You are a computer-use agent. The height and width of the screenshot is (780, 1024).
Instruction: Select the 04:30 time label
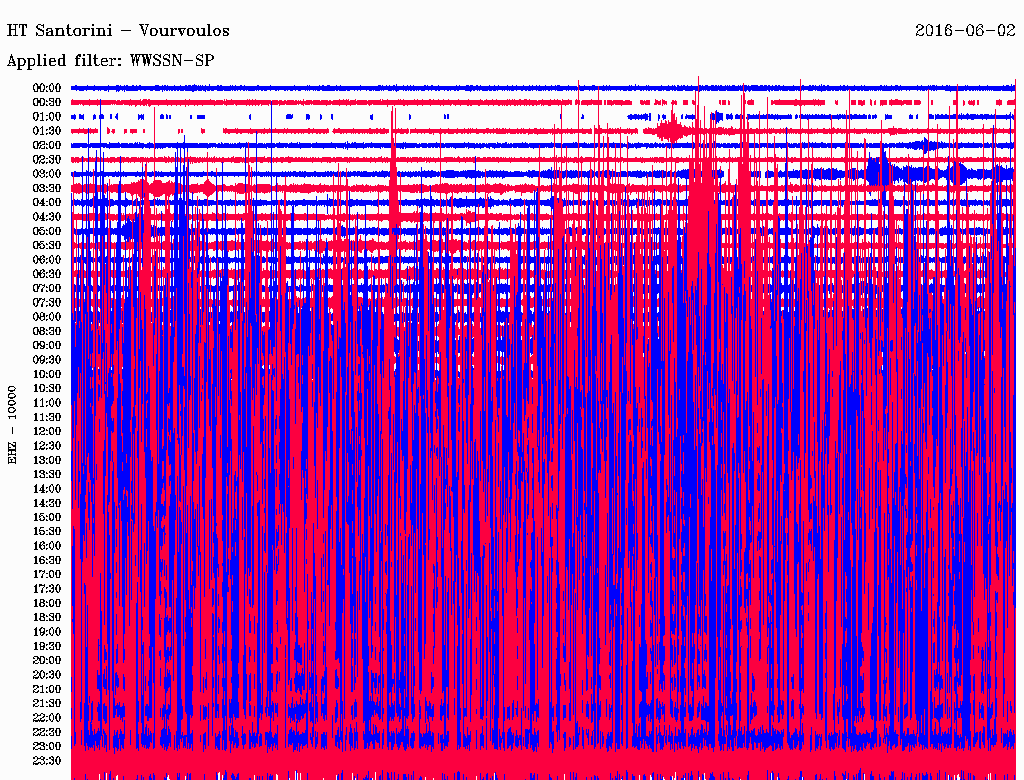(x=47, y=216)
